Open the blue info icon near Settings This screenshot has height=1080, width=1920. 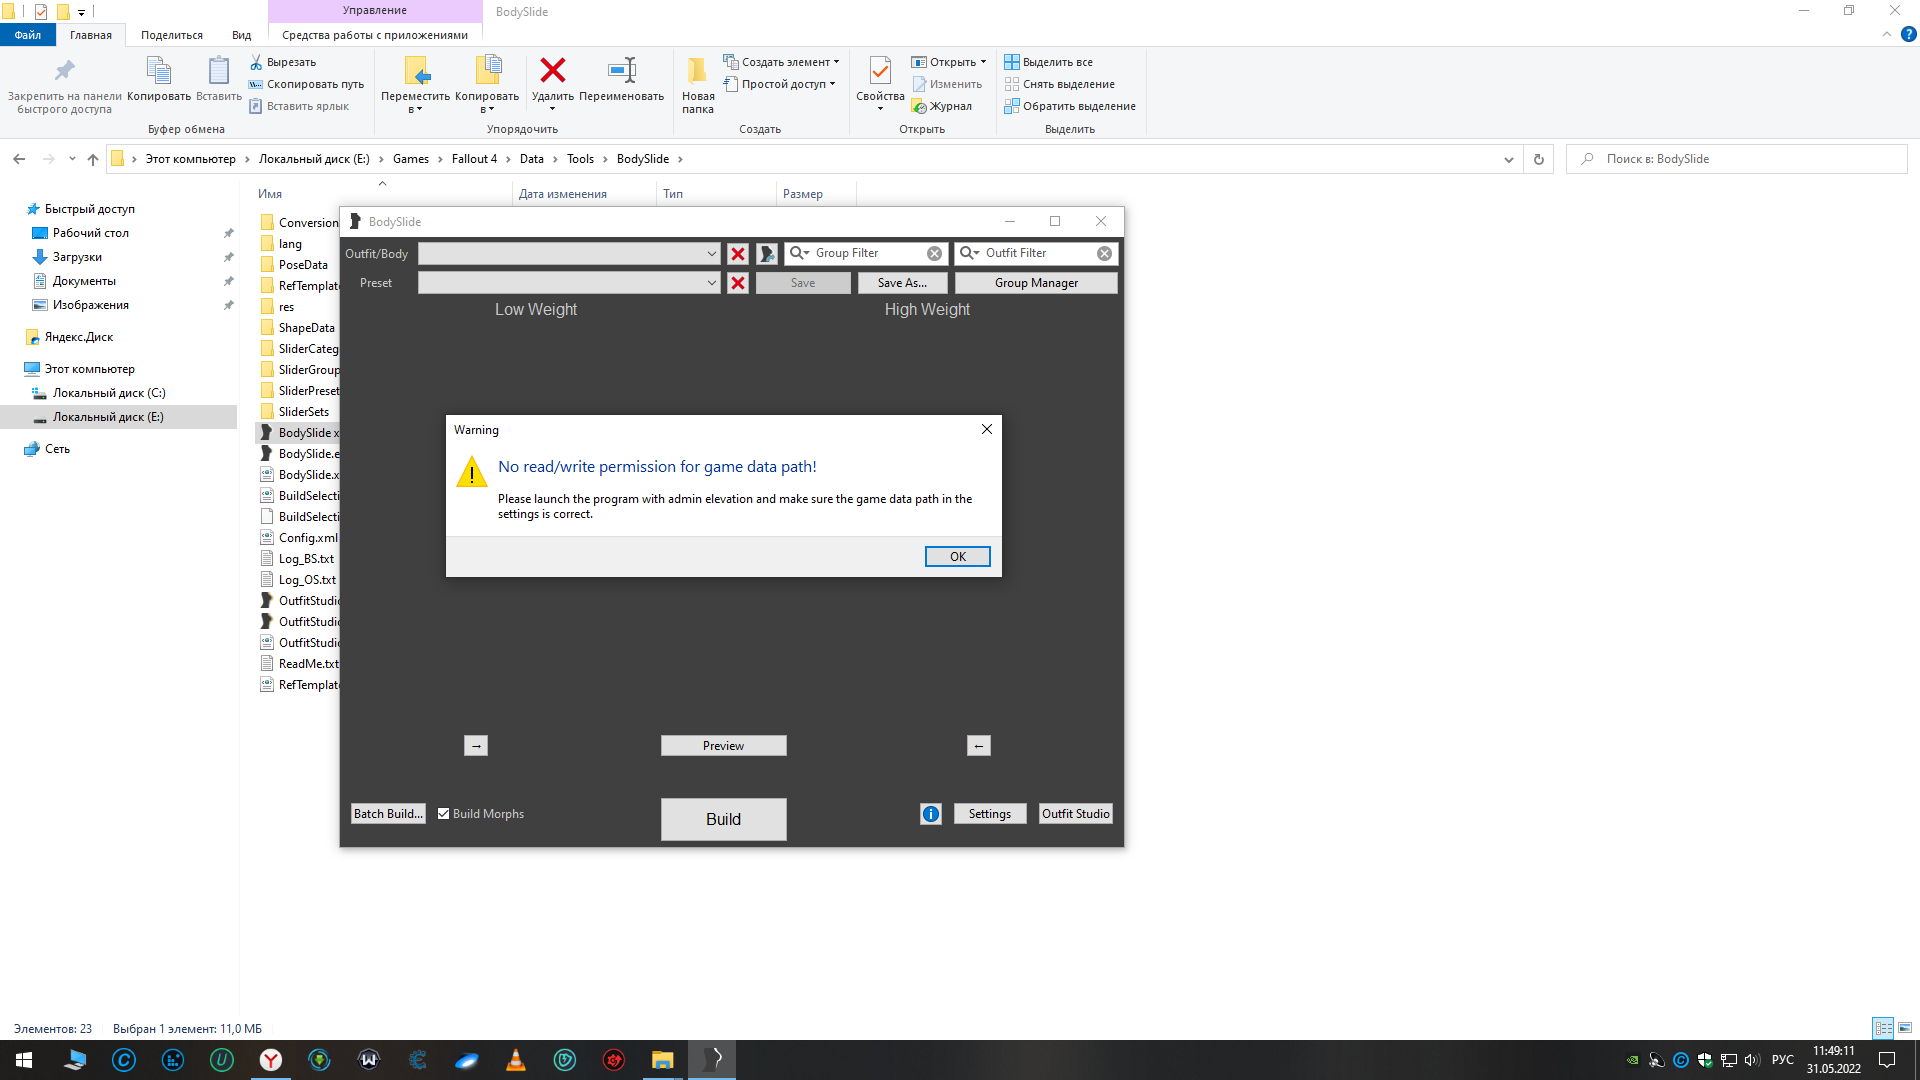930,814
